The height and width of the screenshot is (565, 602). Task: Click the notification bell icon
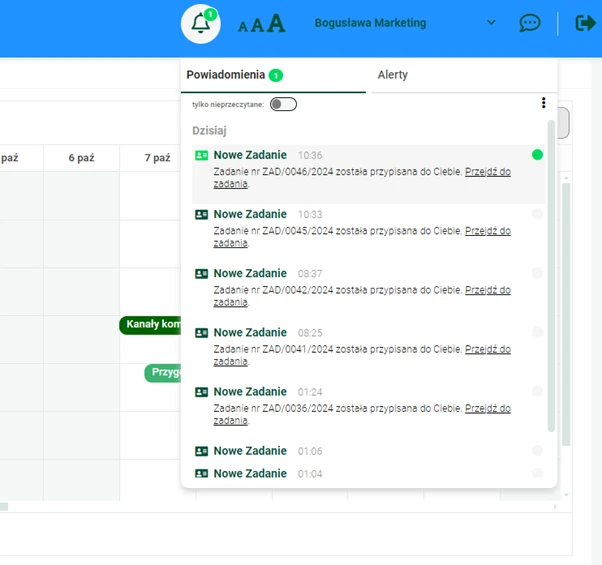pyautogui.click(x=201, y=24)
